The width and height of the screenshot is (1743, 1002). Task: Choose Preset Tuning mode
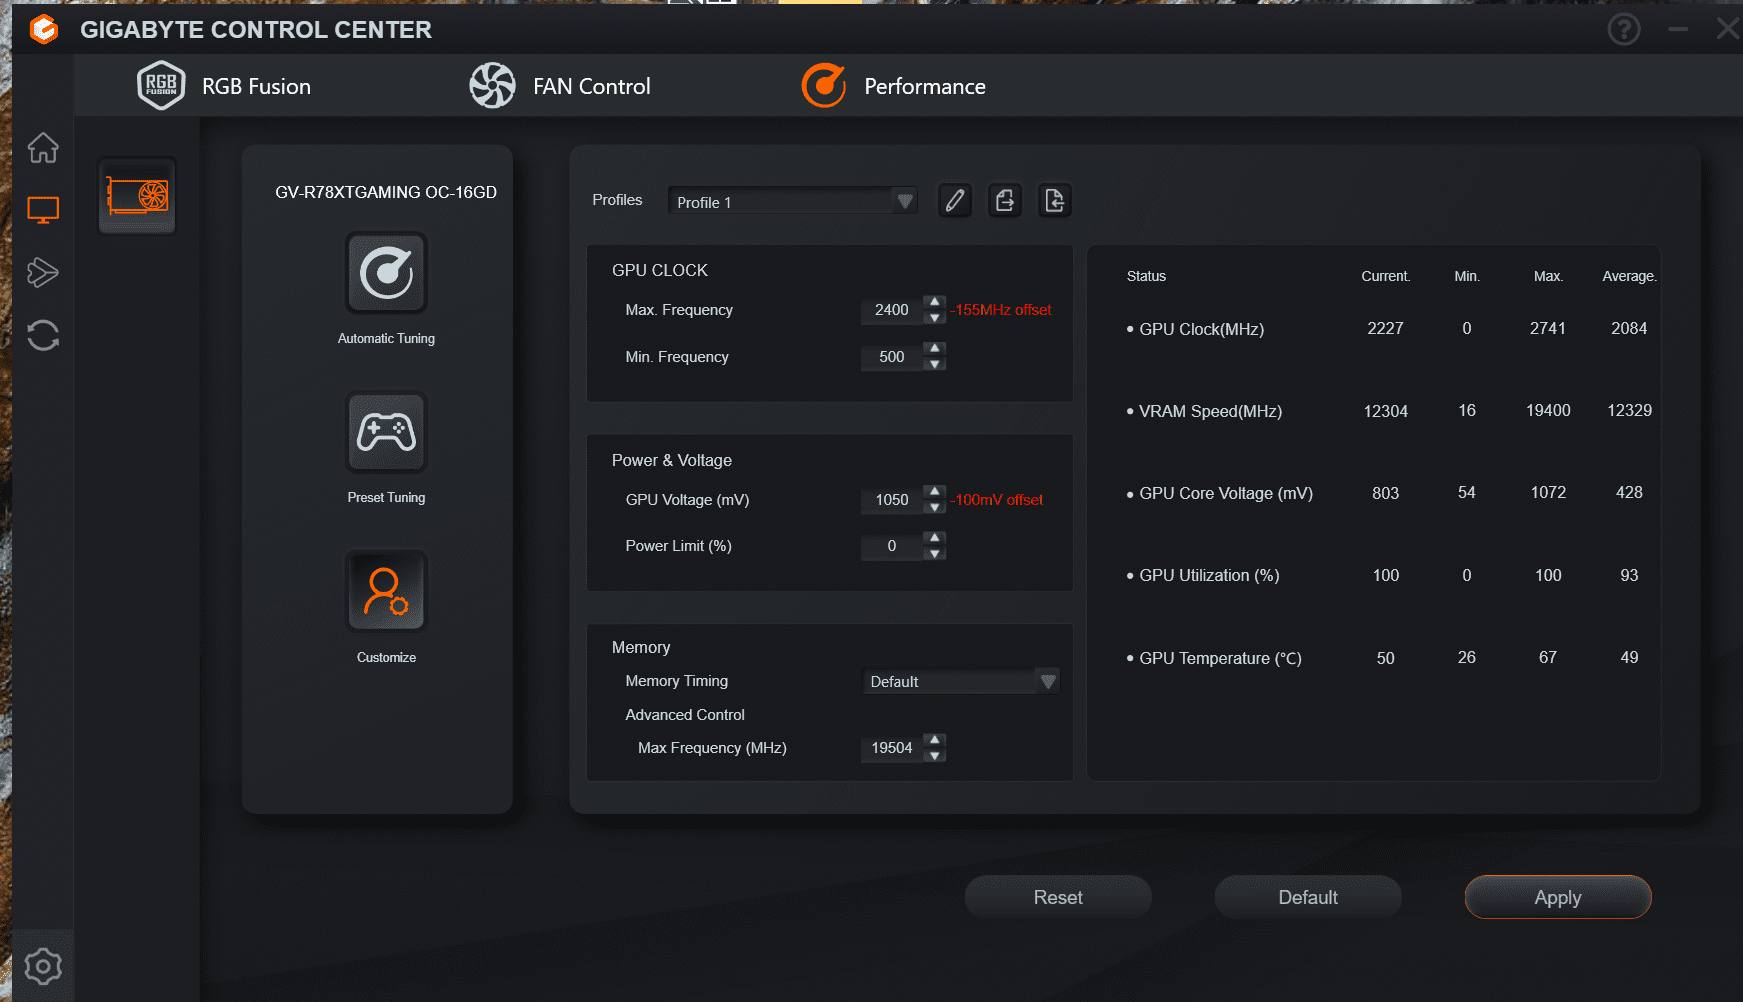386,432
